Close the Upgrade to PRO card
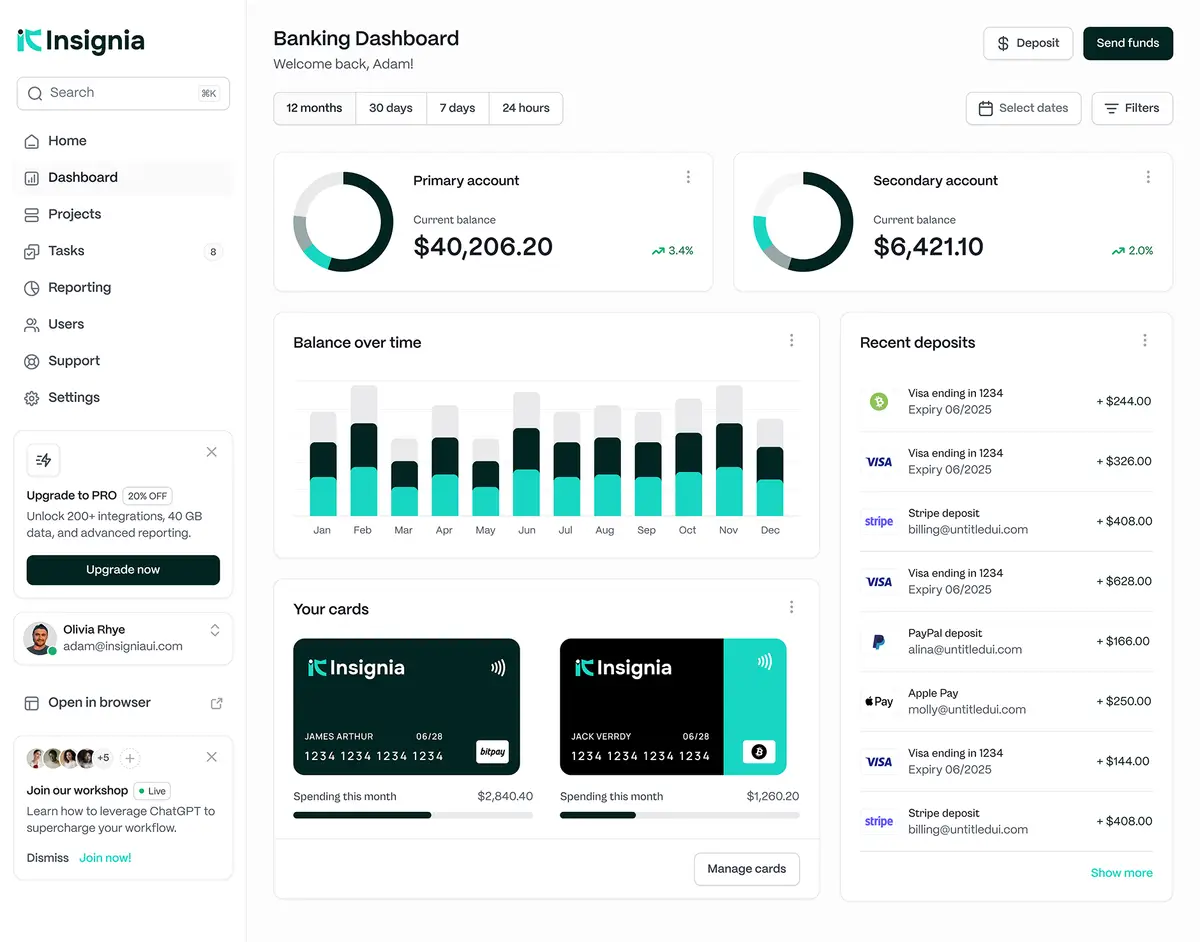This screenshot has width=1200, height=942. click(211, 452)
